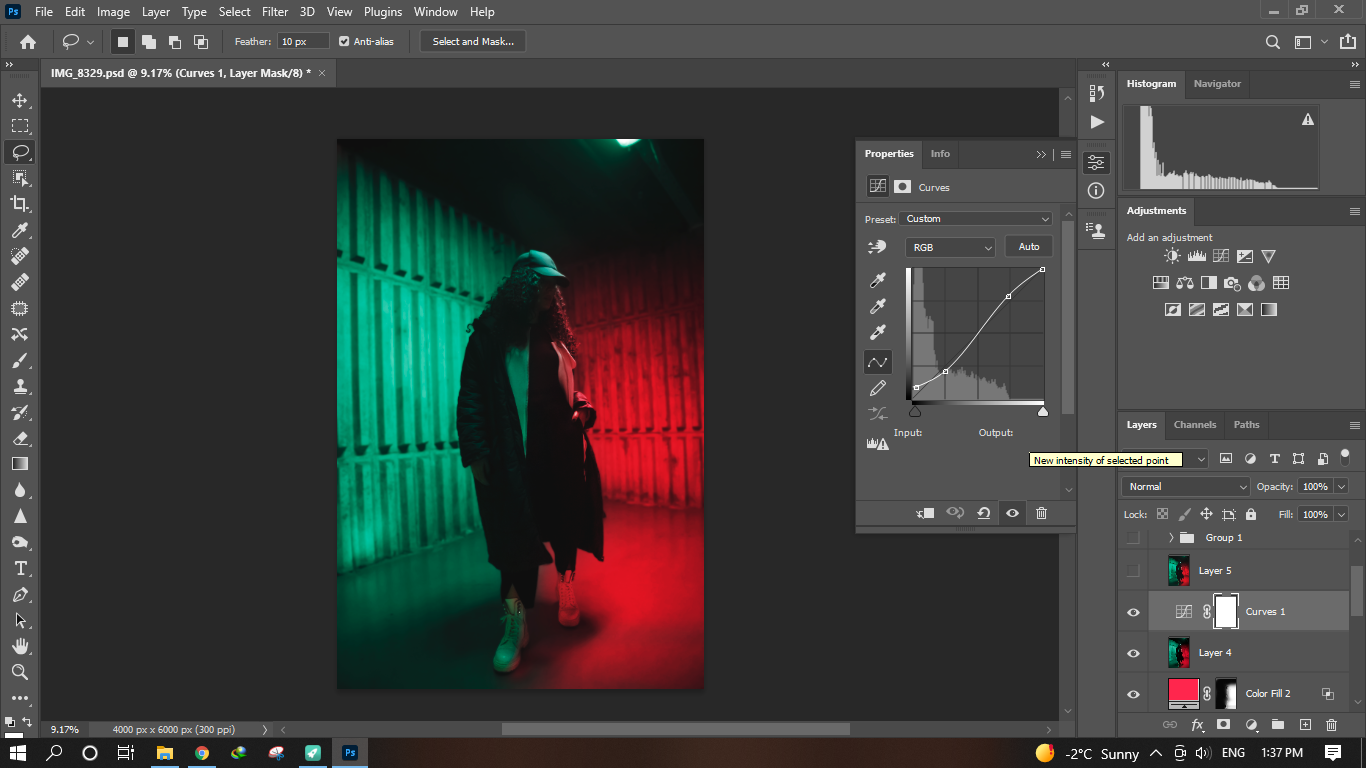Click the white point slider under the curve
Image resolution: width=1366 pixels, height=768 pixels.
tap(1043, 411)
